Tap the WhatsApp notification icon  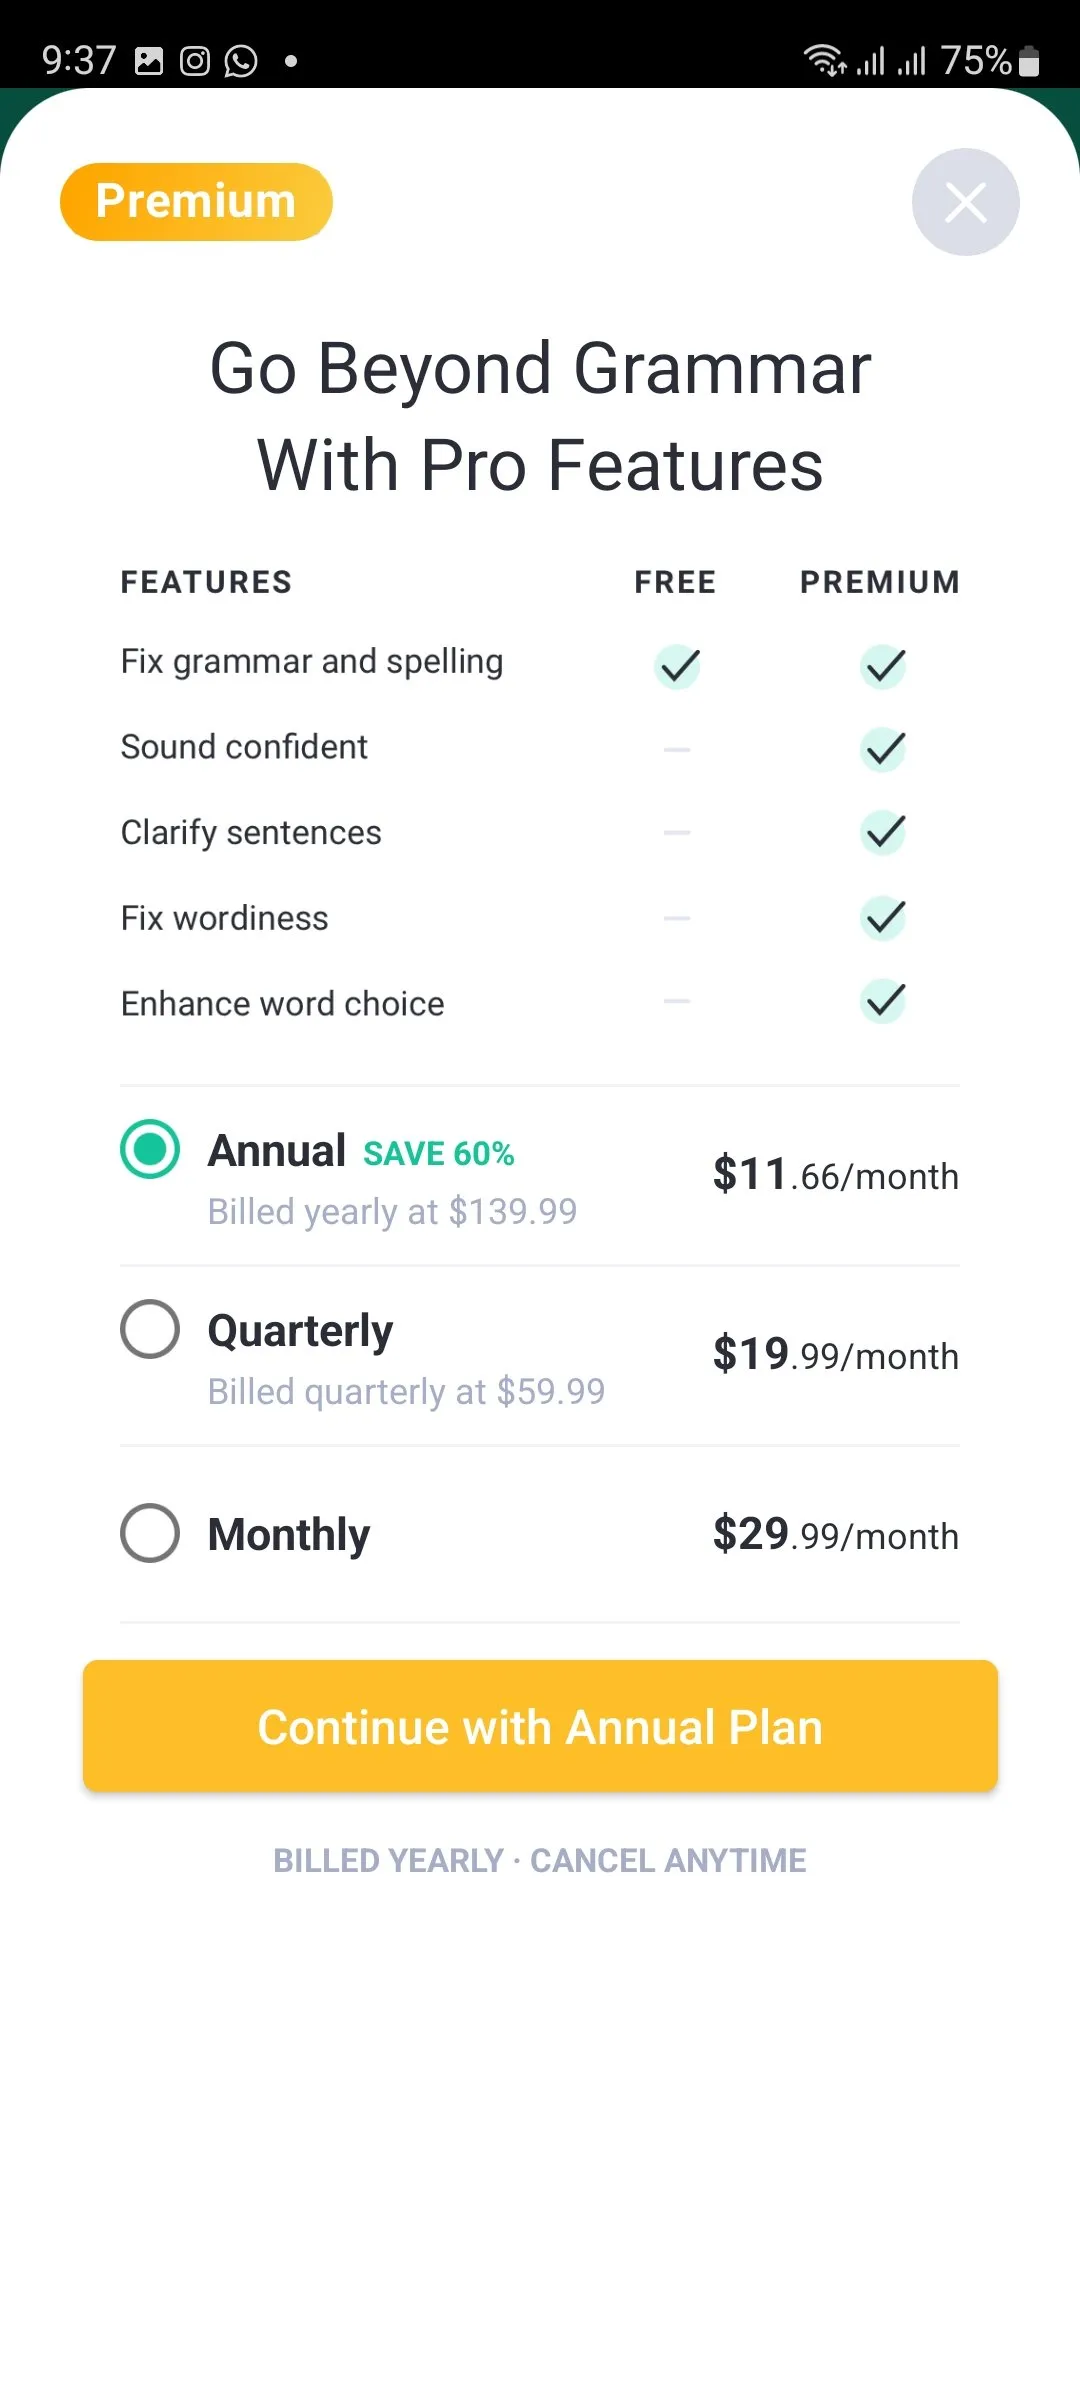(241, 61)
